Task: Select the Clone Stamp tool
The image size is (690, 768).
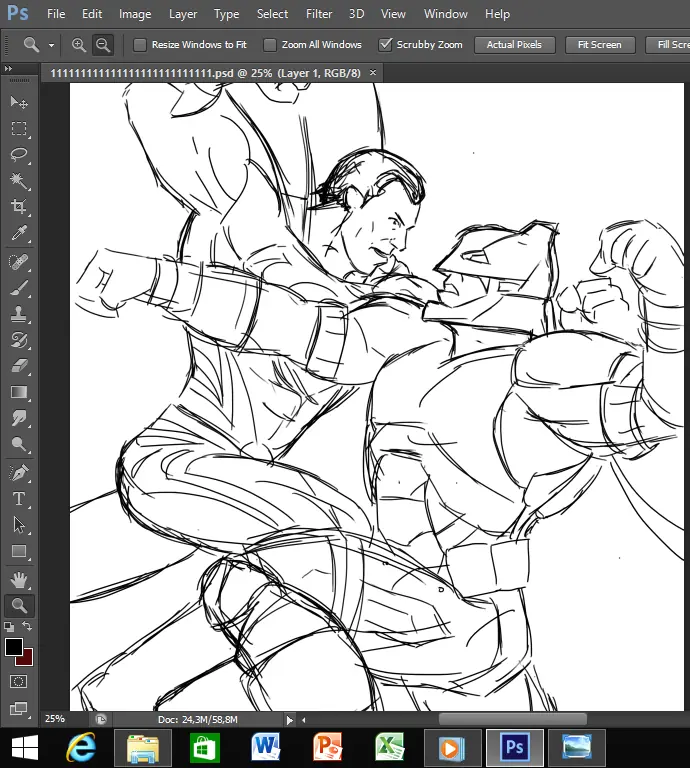Action: (x=19, y=313)
